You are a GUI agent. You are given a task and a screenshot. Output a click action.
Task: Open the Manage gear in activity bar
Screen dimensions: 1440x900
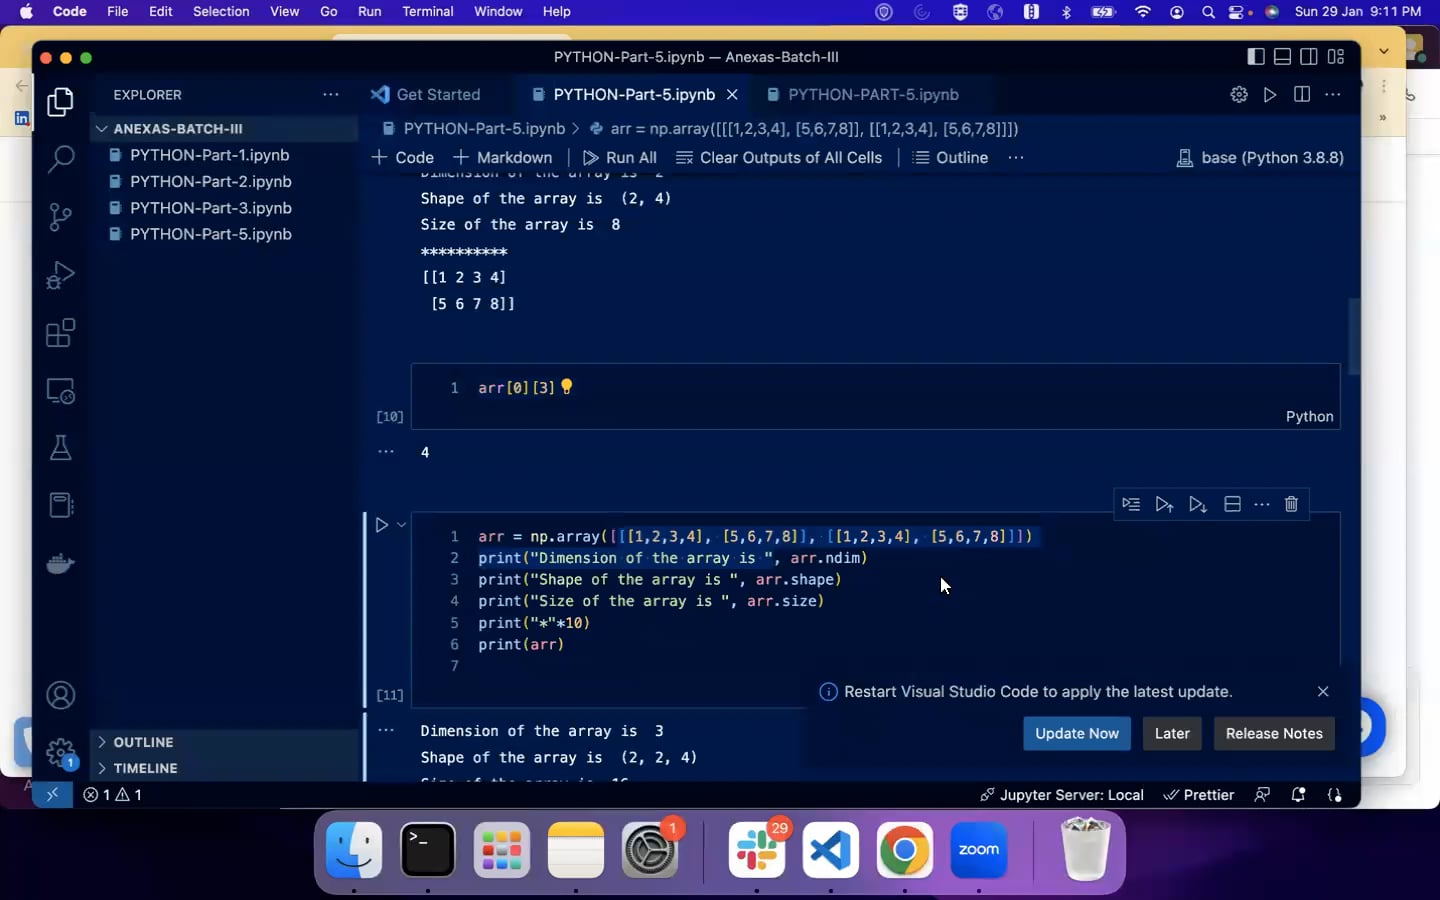coord(61,752)
